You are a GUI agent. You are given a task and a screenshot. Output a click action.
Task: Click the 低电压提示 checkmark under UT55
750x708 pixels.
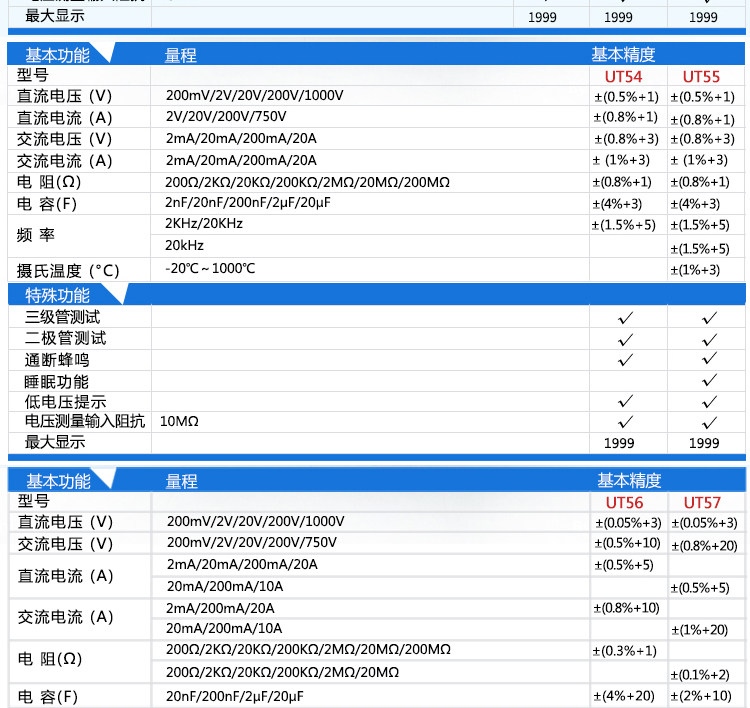click(709, 402)
